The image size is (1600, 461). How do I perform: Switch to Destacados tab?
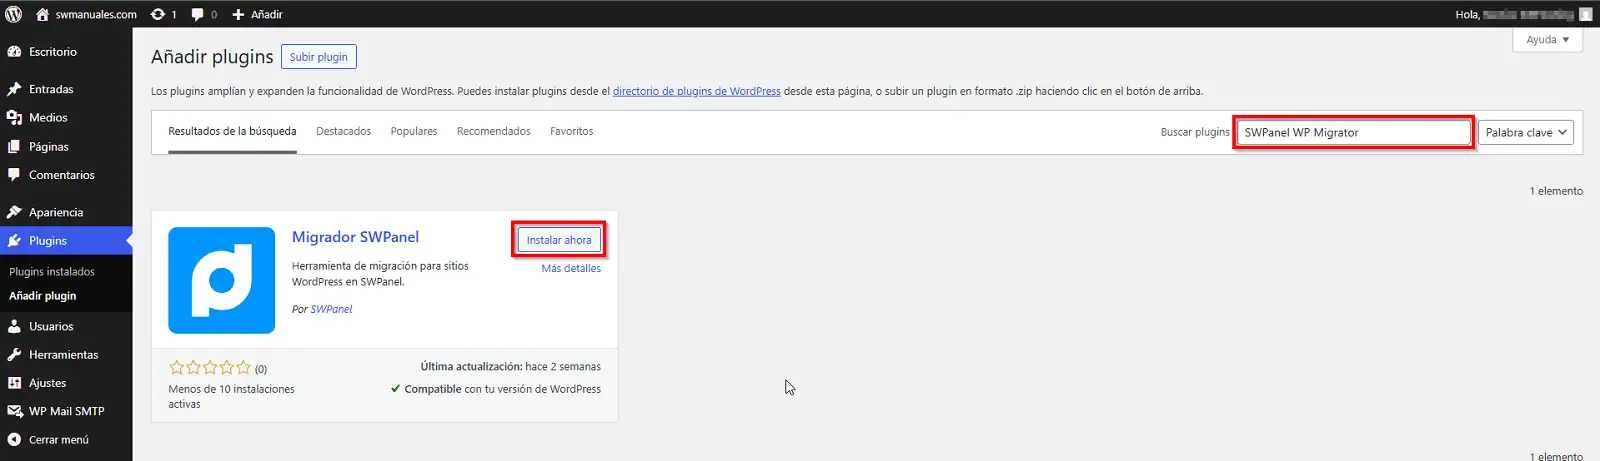(x=343, y=132)
